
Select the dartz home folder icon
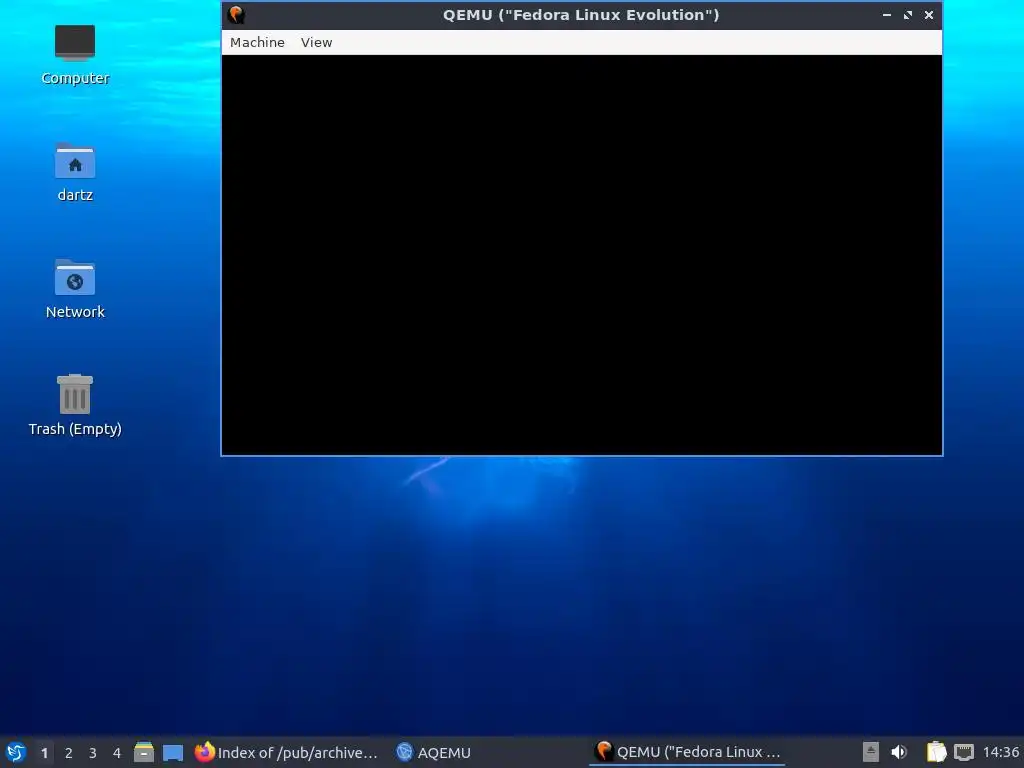pyautogui.click(x=75, y=172)
